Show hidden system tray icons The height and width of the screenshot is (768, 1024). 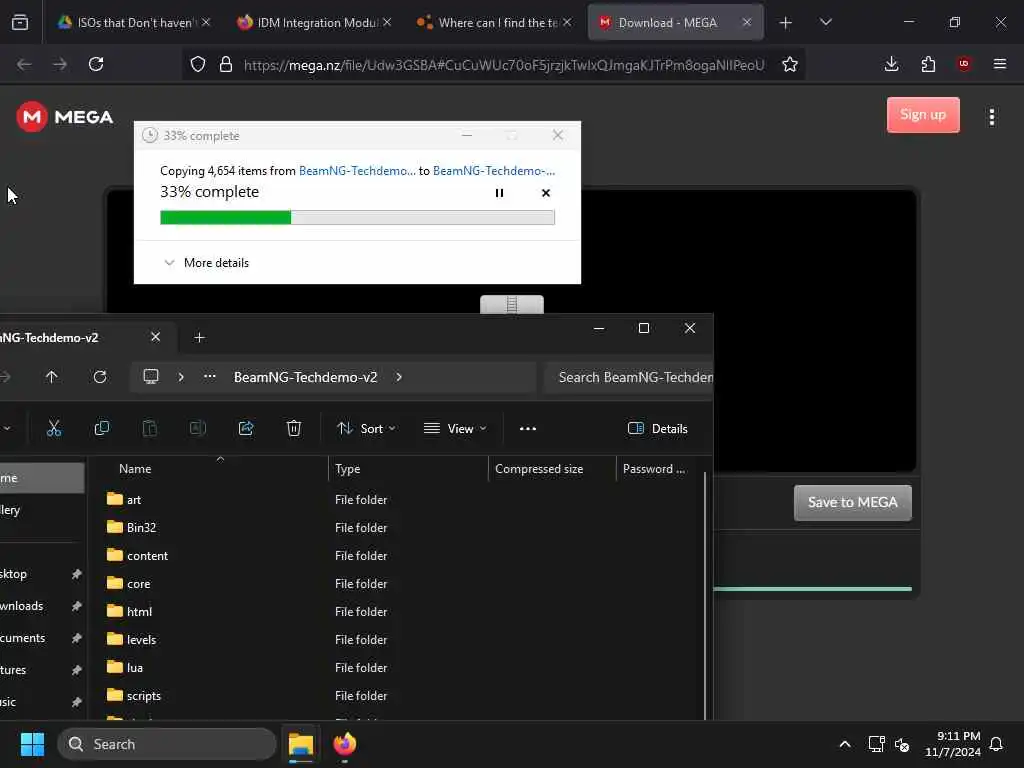[844, 744]
